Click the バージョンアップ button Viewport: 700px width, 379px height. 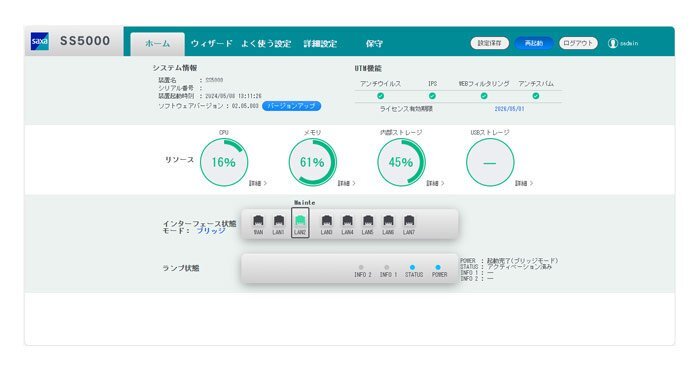(x=292, y=106)
